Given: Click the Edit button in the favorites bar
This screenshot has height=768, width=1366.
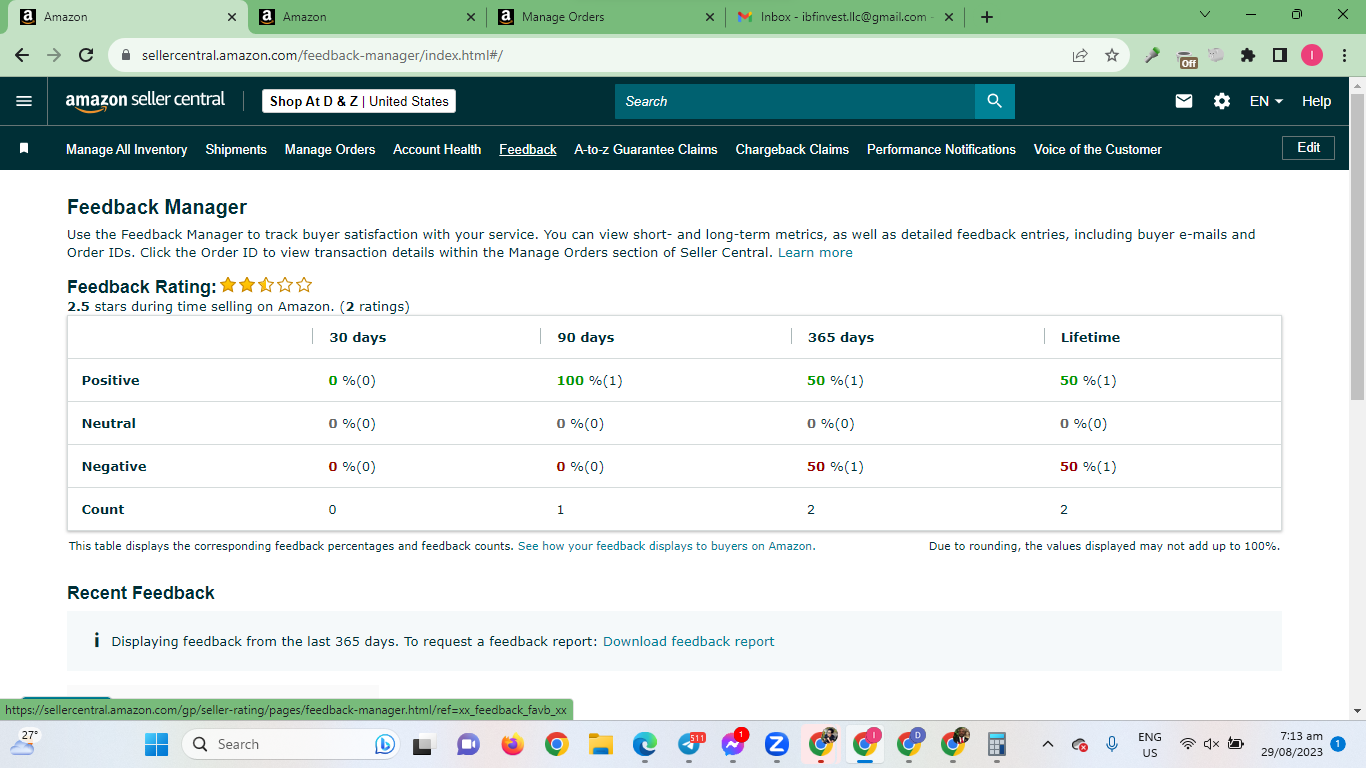Looking at the screenshot, I should (x=1309, y=148).
